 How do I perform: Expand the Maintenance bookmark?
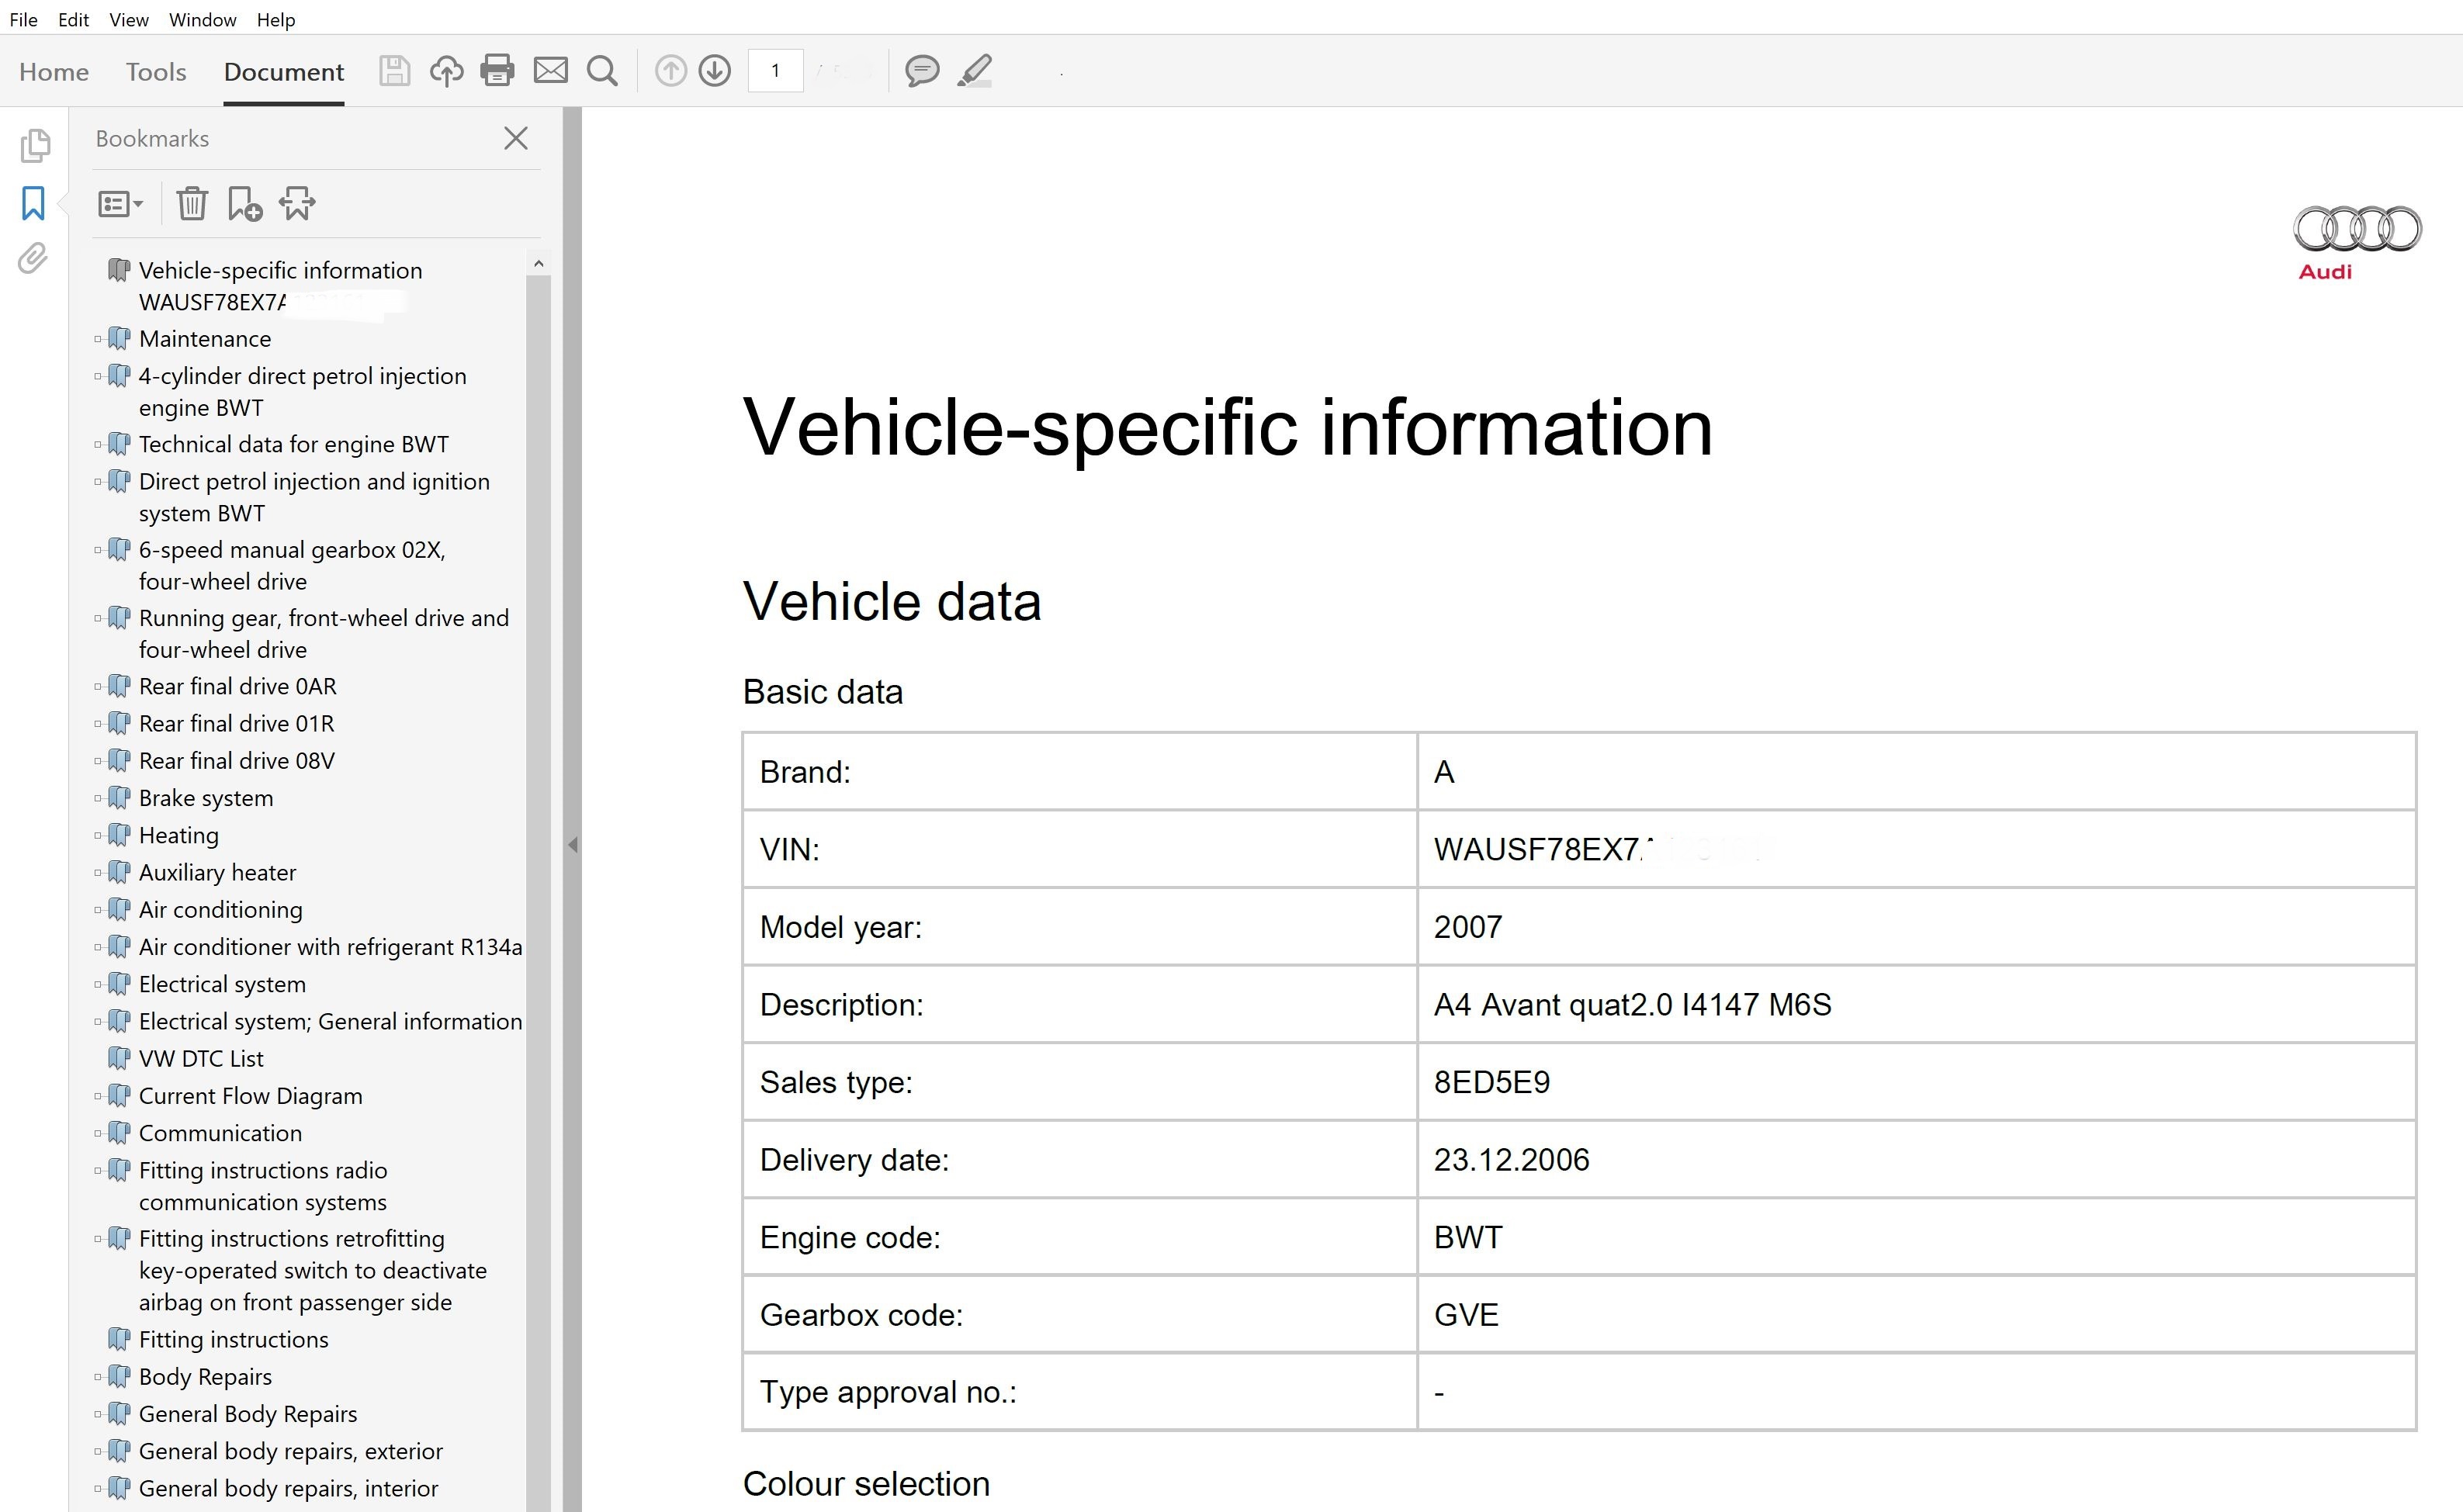click(98, 339)
